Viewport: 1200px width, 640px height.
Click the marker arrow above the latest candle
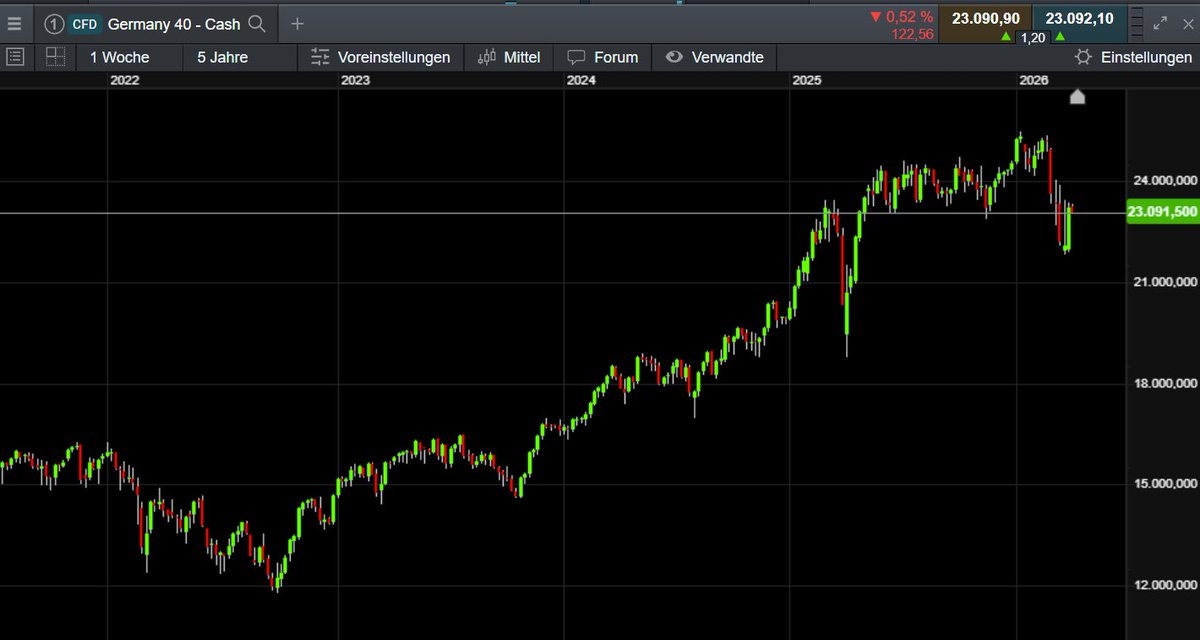[1077, 97]
